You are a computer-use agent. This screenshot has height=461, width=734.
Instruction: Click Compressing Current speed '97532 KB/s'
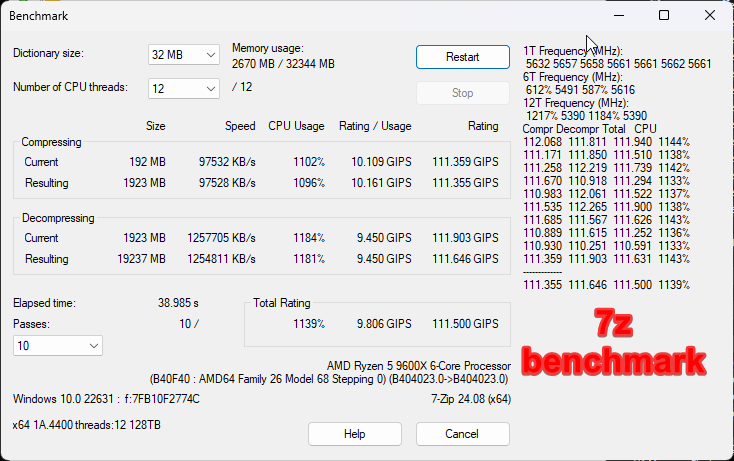227,162
